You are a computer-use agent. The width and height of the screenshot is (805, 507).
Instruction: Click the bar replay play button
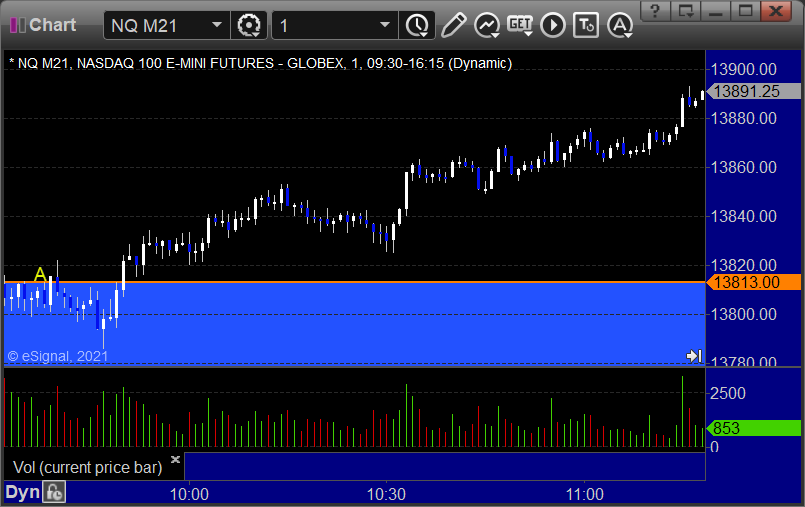(553, 25)
